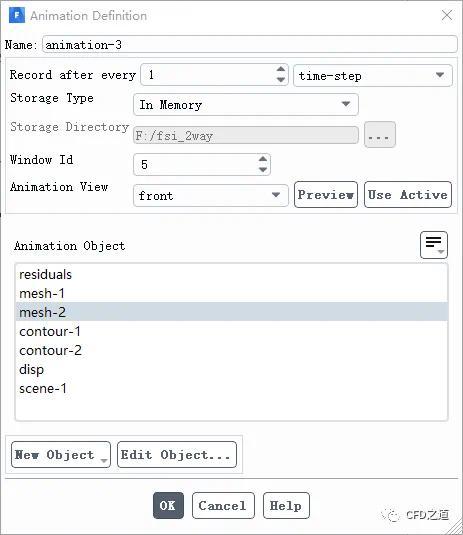Click the Use Active button
The height and width of the screenshot is (535, 463).
pos(408,194)
